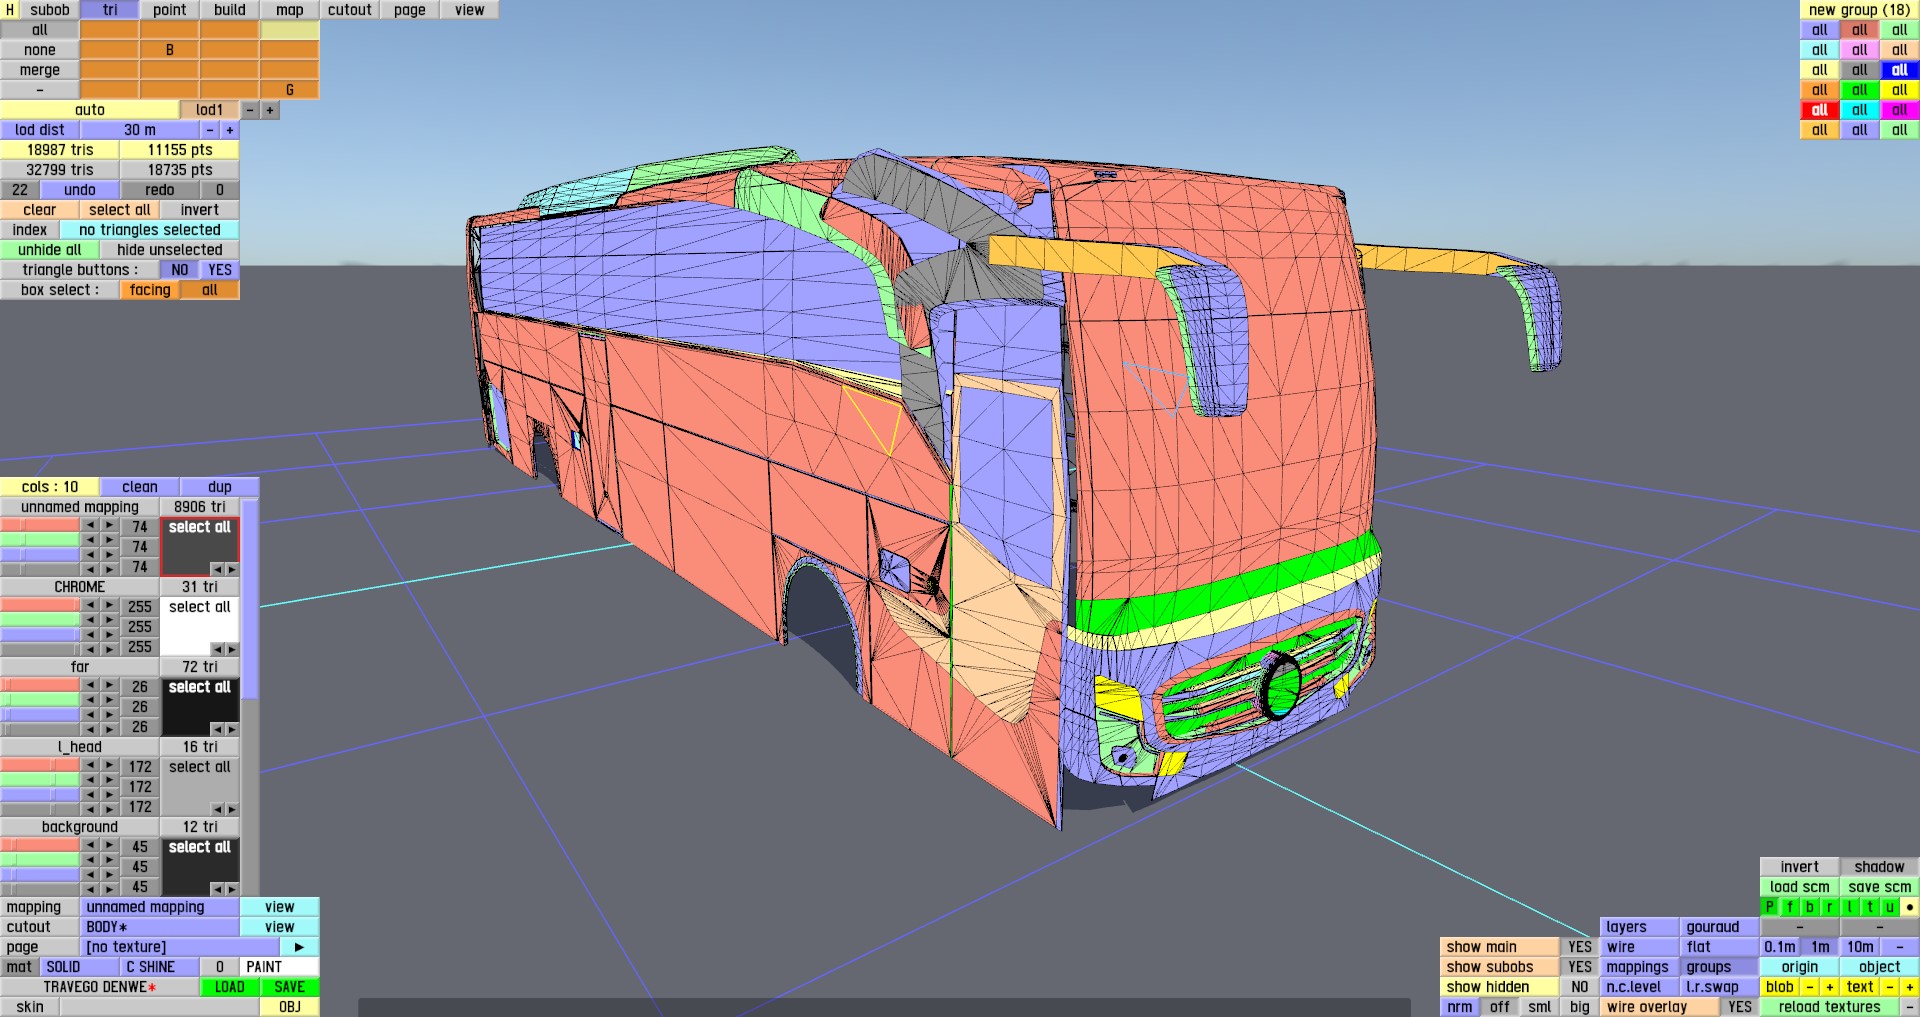Shrink blob size with its minus button
1920x1017 pixels.
1810,987
